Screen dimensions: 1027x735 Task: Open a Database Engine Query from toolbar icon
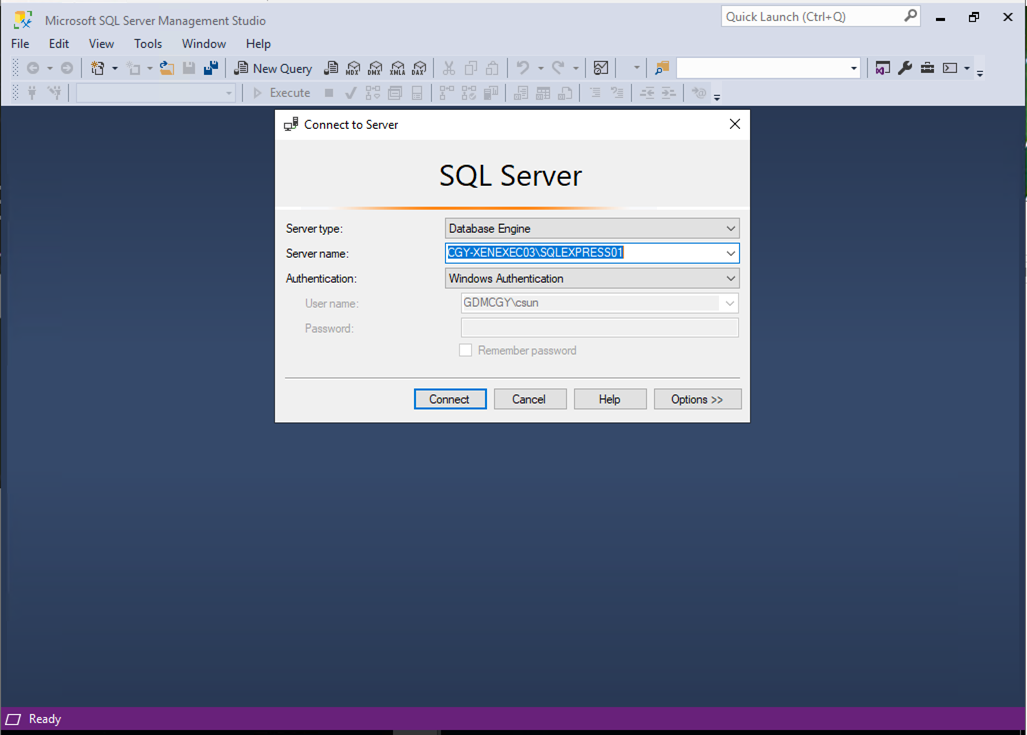click(331, 68)
